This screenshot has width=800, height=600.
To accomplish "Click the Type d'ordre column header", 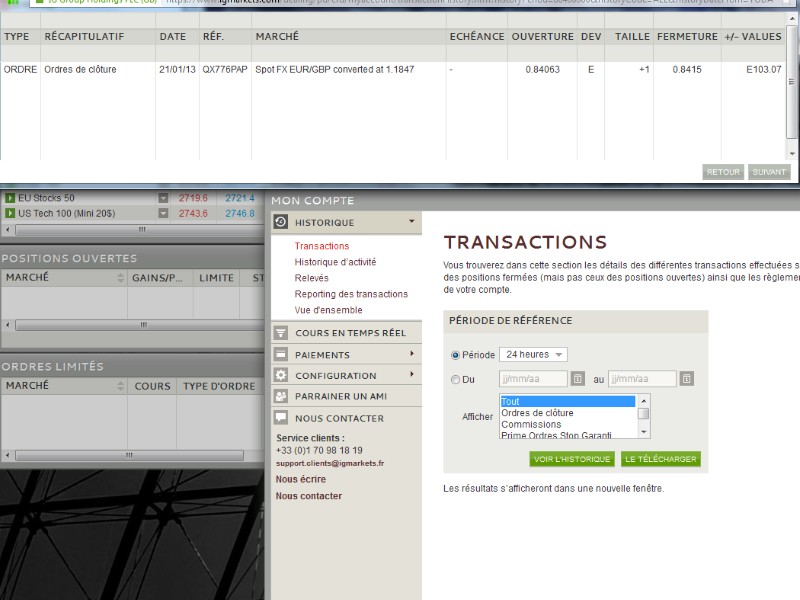I will pos(219,386).
